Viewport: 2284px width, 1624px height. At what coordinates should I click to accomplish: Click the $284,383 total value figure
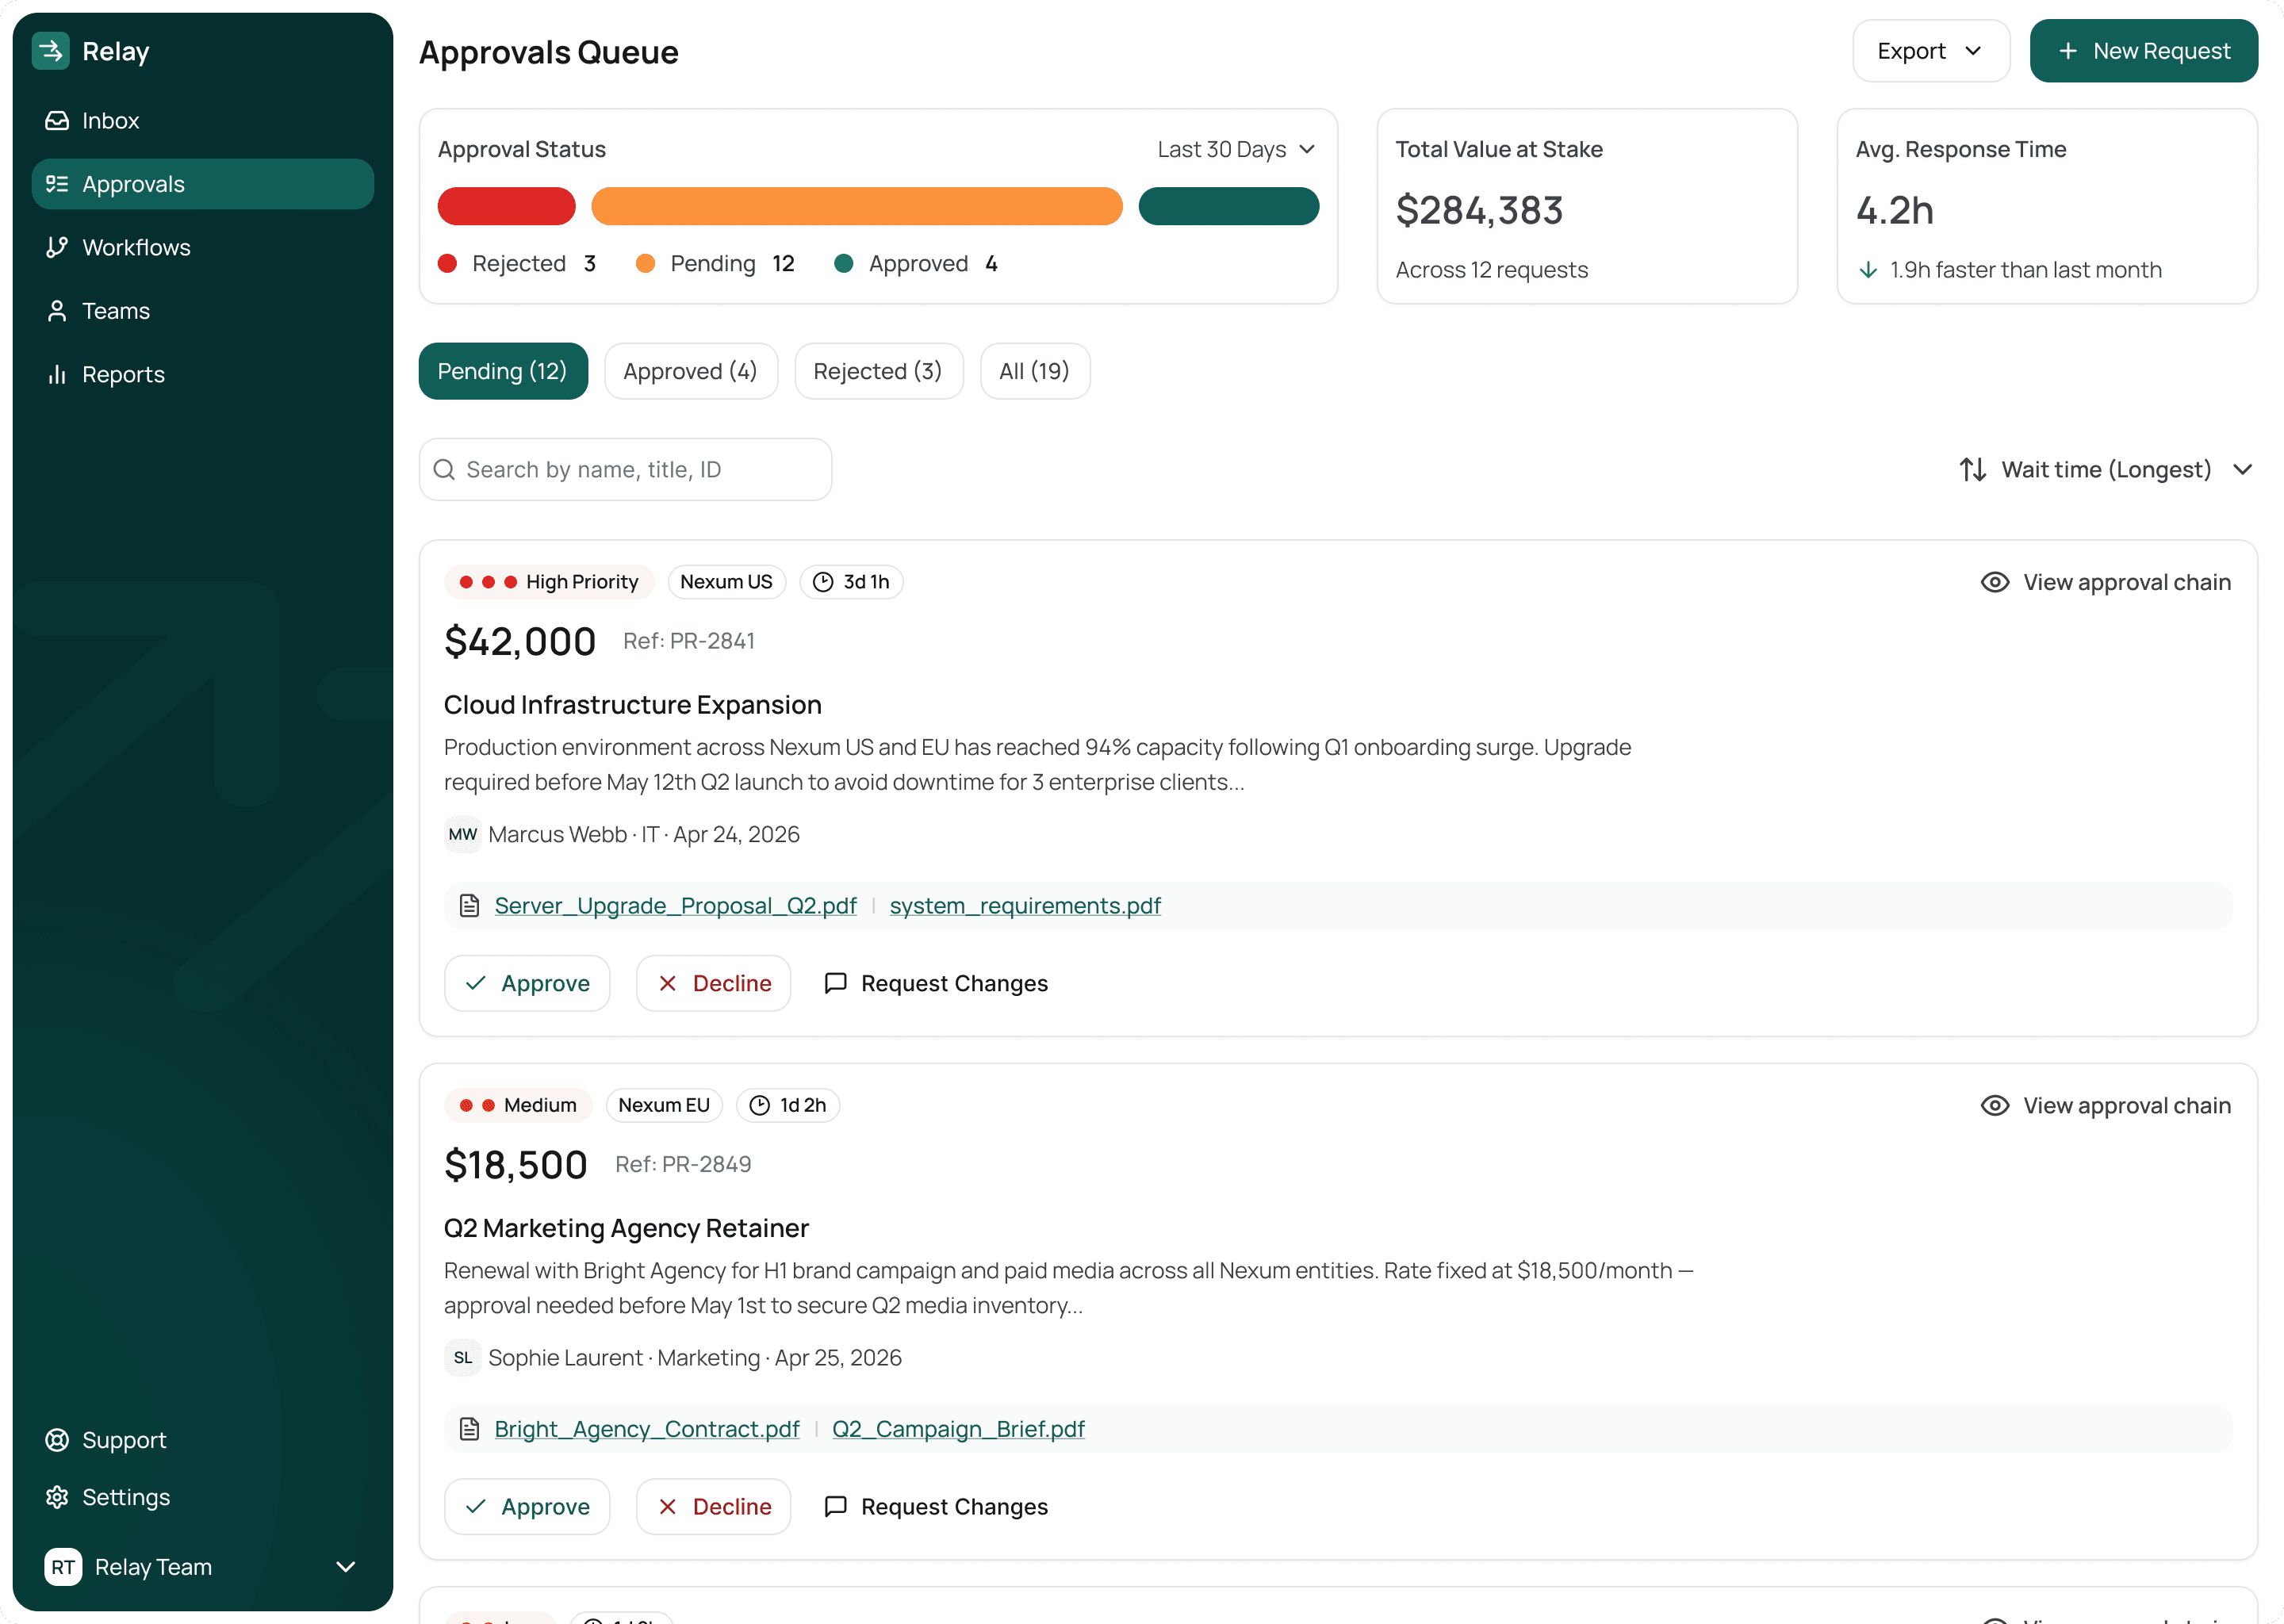point(1479,210)
